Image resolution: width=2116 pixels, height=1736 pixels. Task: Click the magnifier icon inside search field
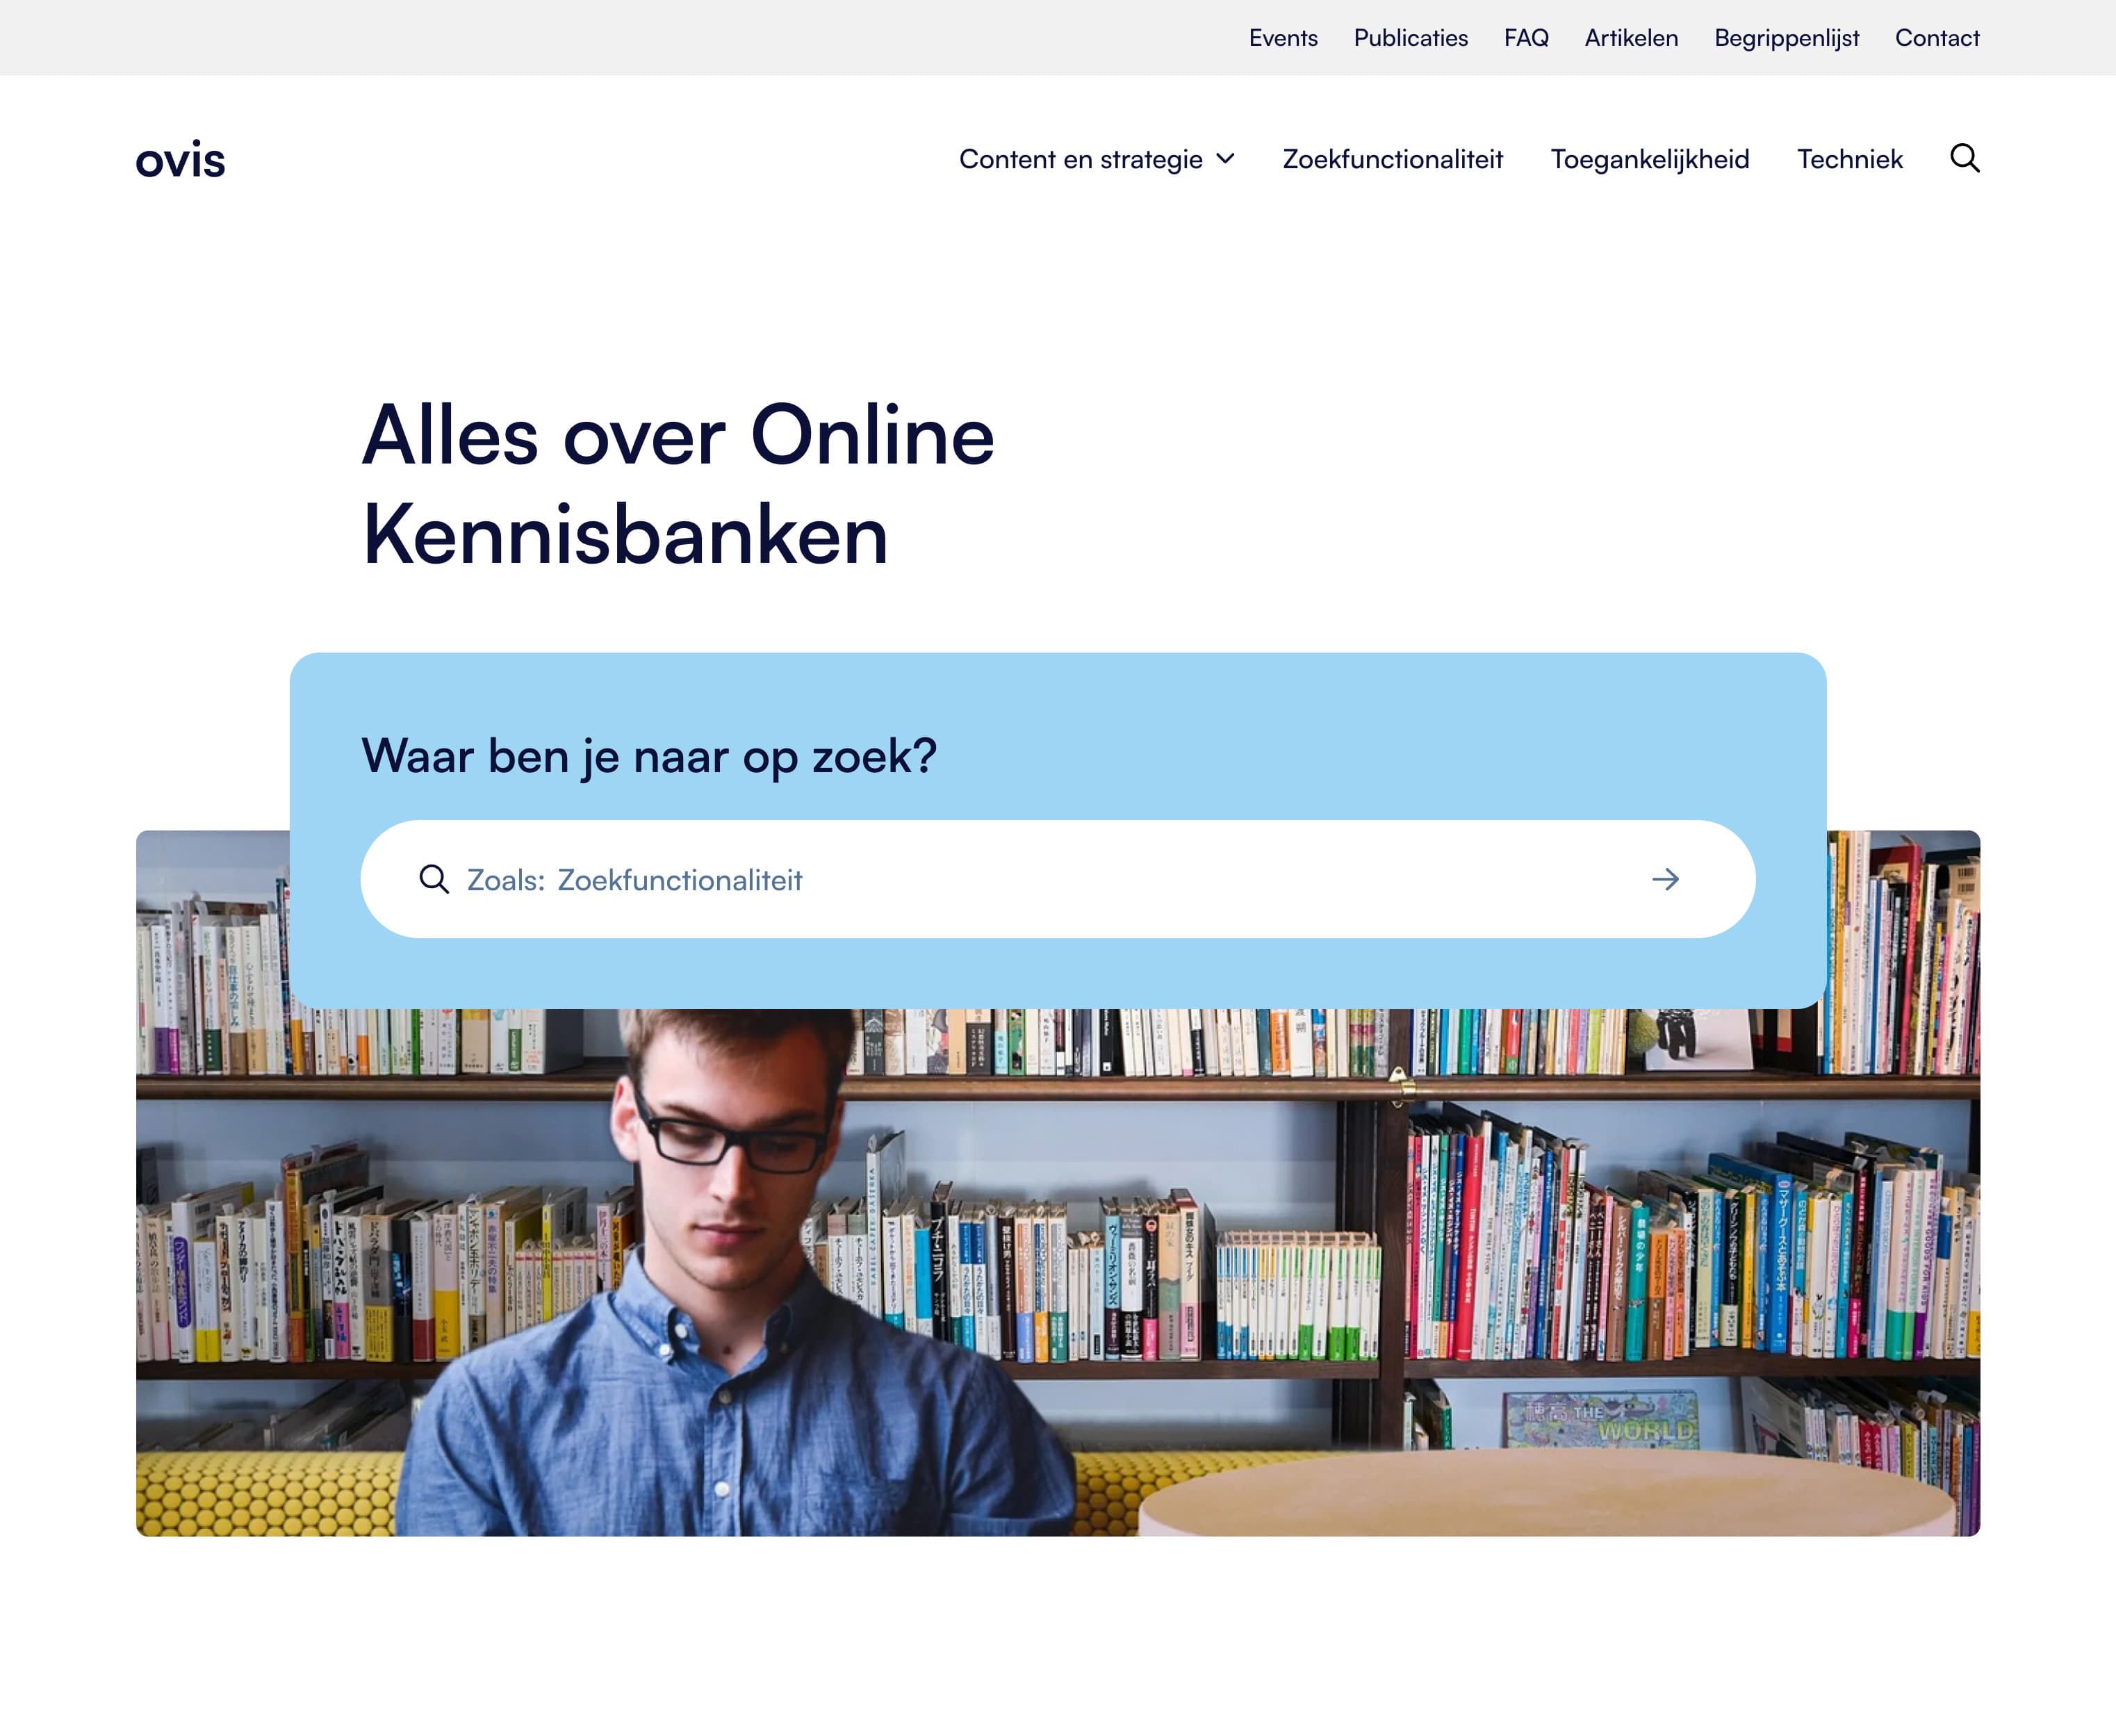tap(434, 879)
